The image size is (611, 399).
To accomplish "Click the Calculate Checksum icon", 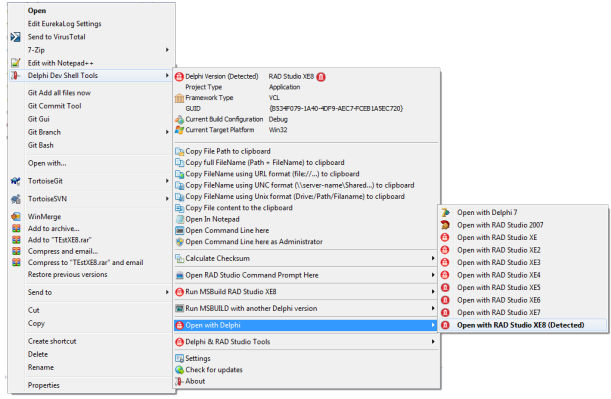I will (x=180, y=258).
